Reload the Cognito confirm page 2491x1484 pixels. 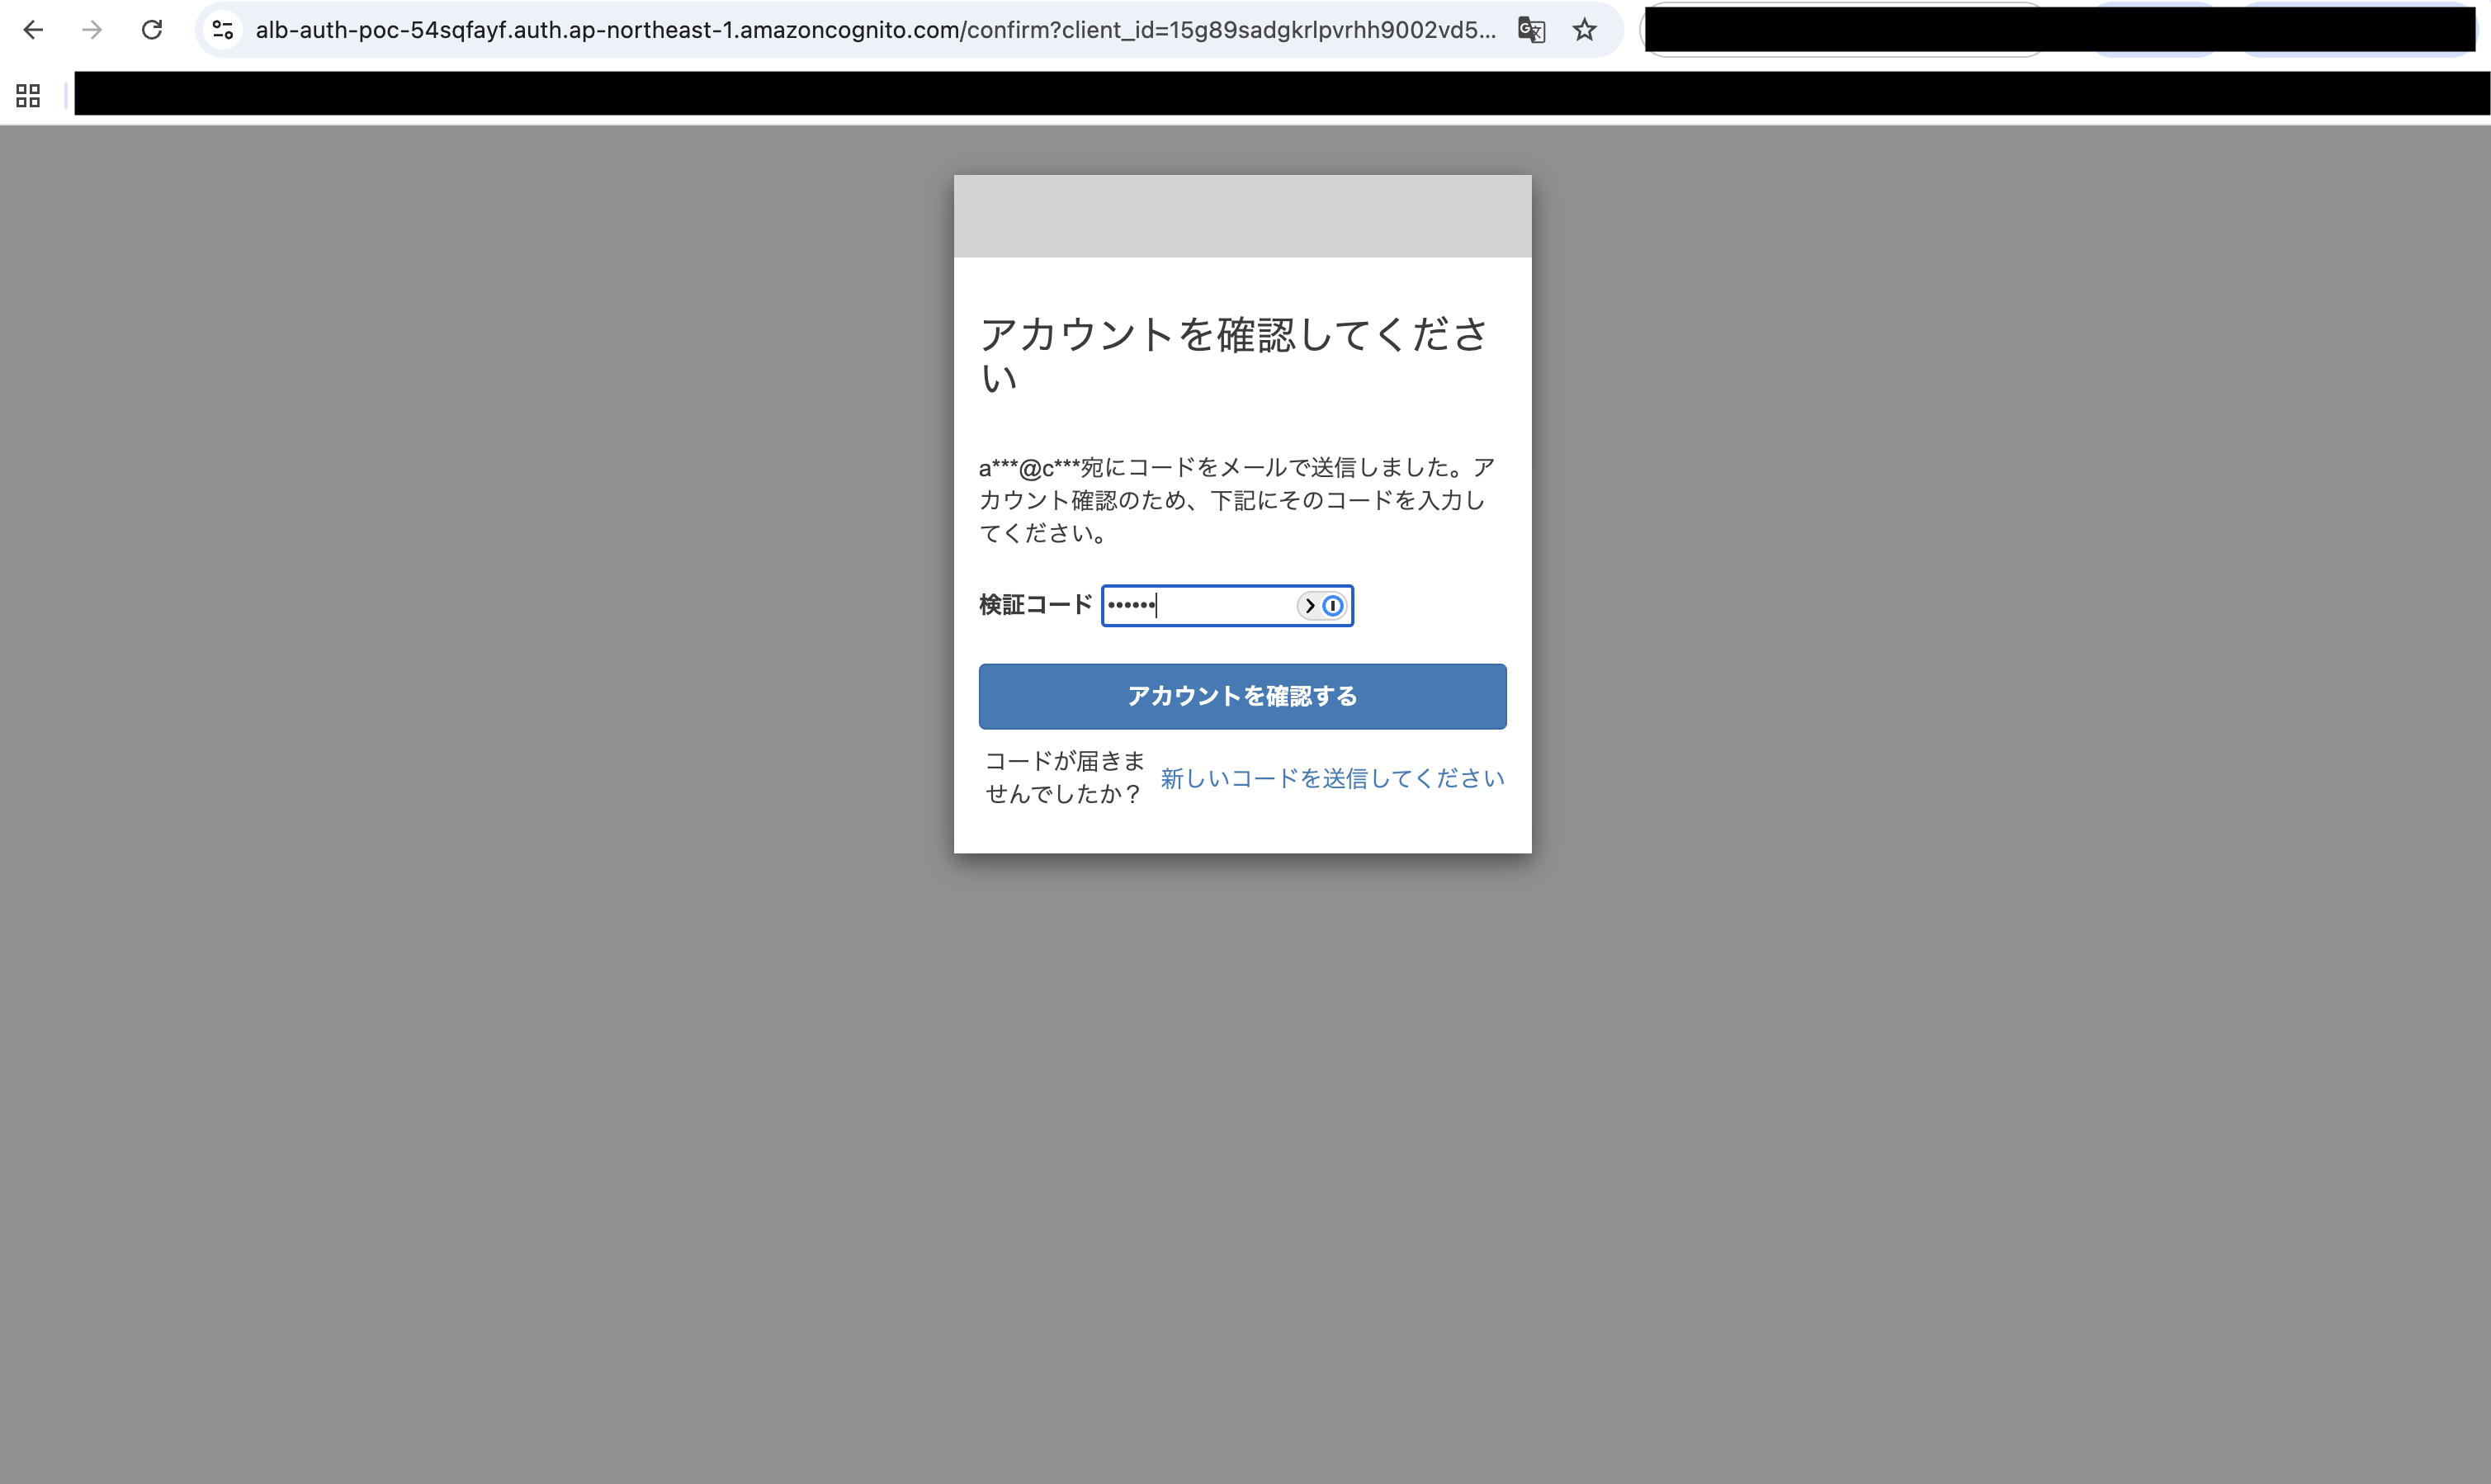point(152,30)
